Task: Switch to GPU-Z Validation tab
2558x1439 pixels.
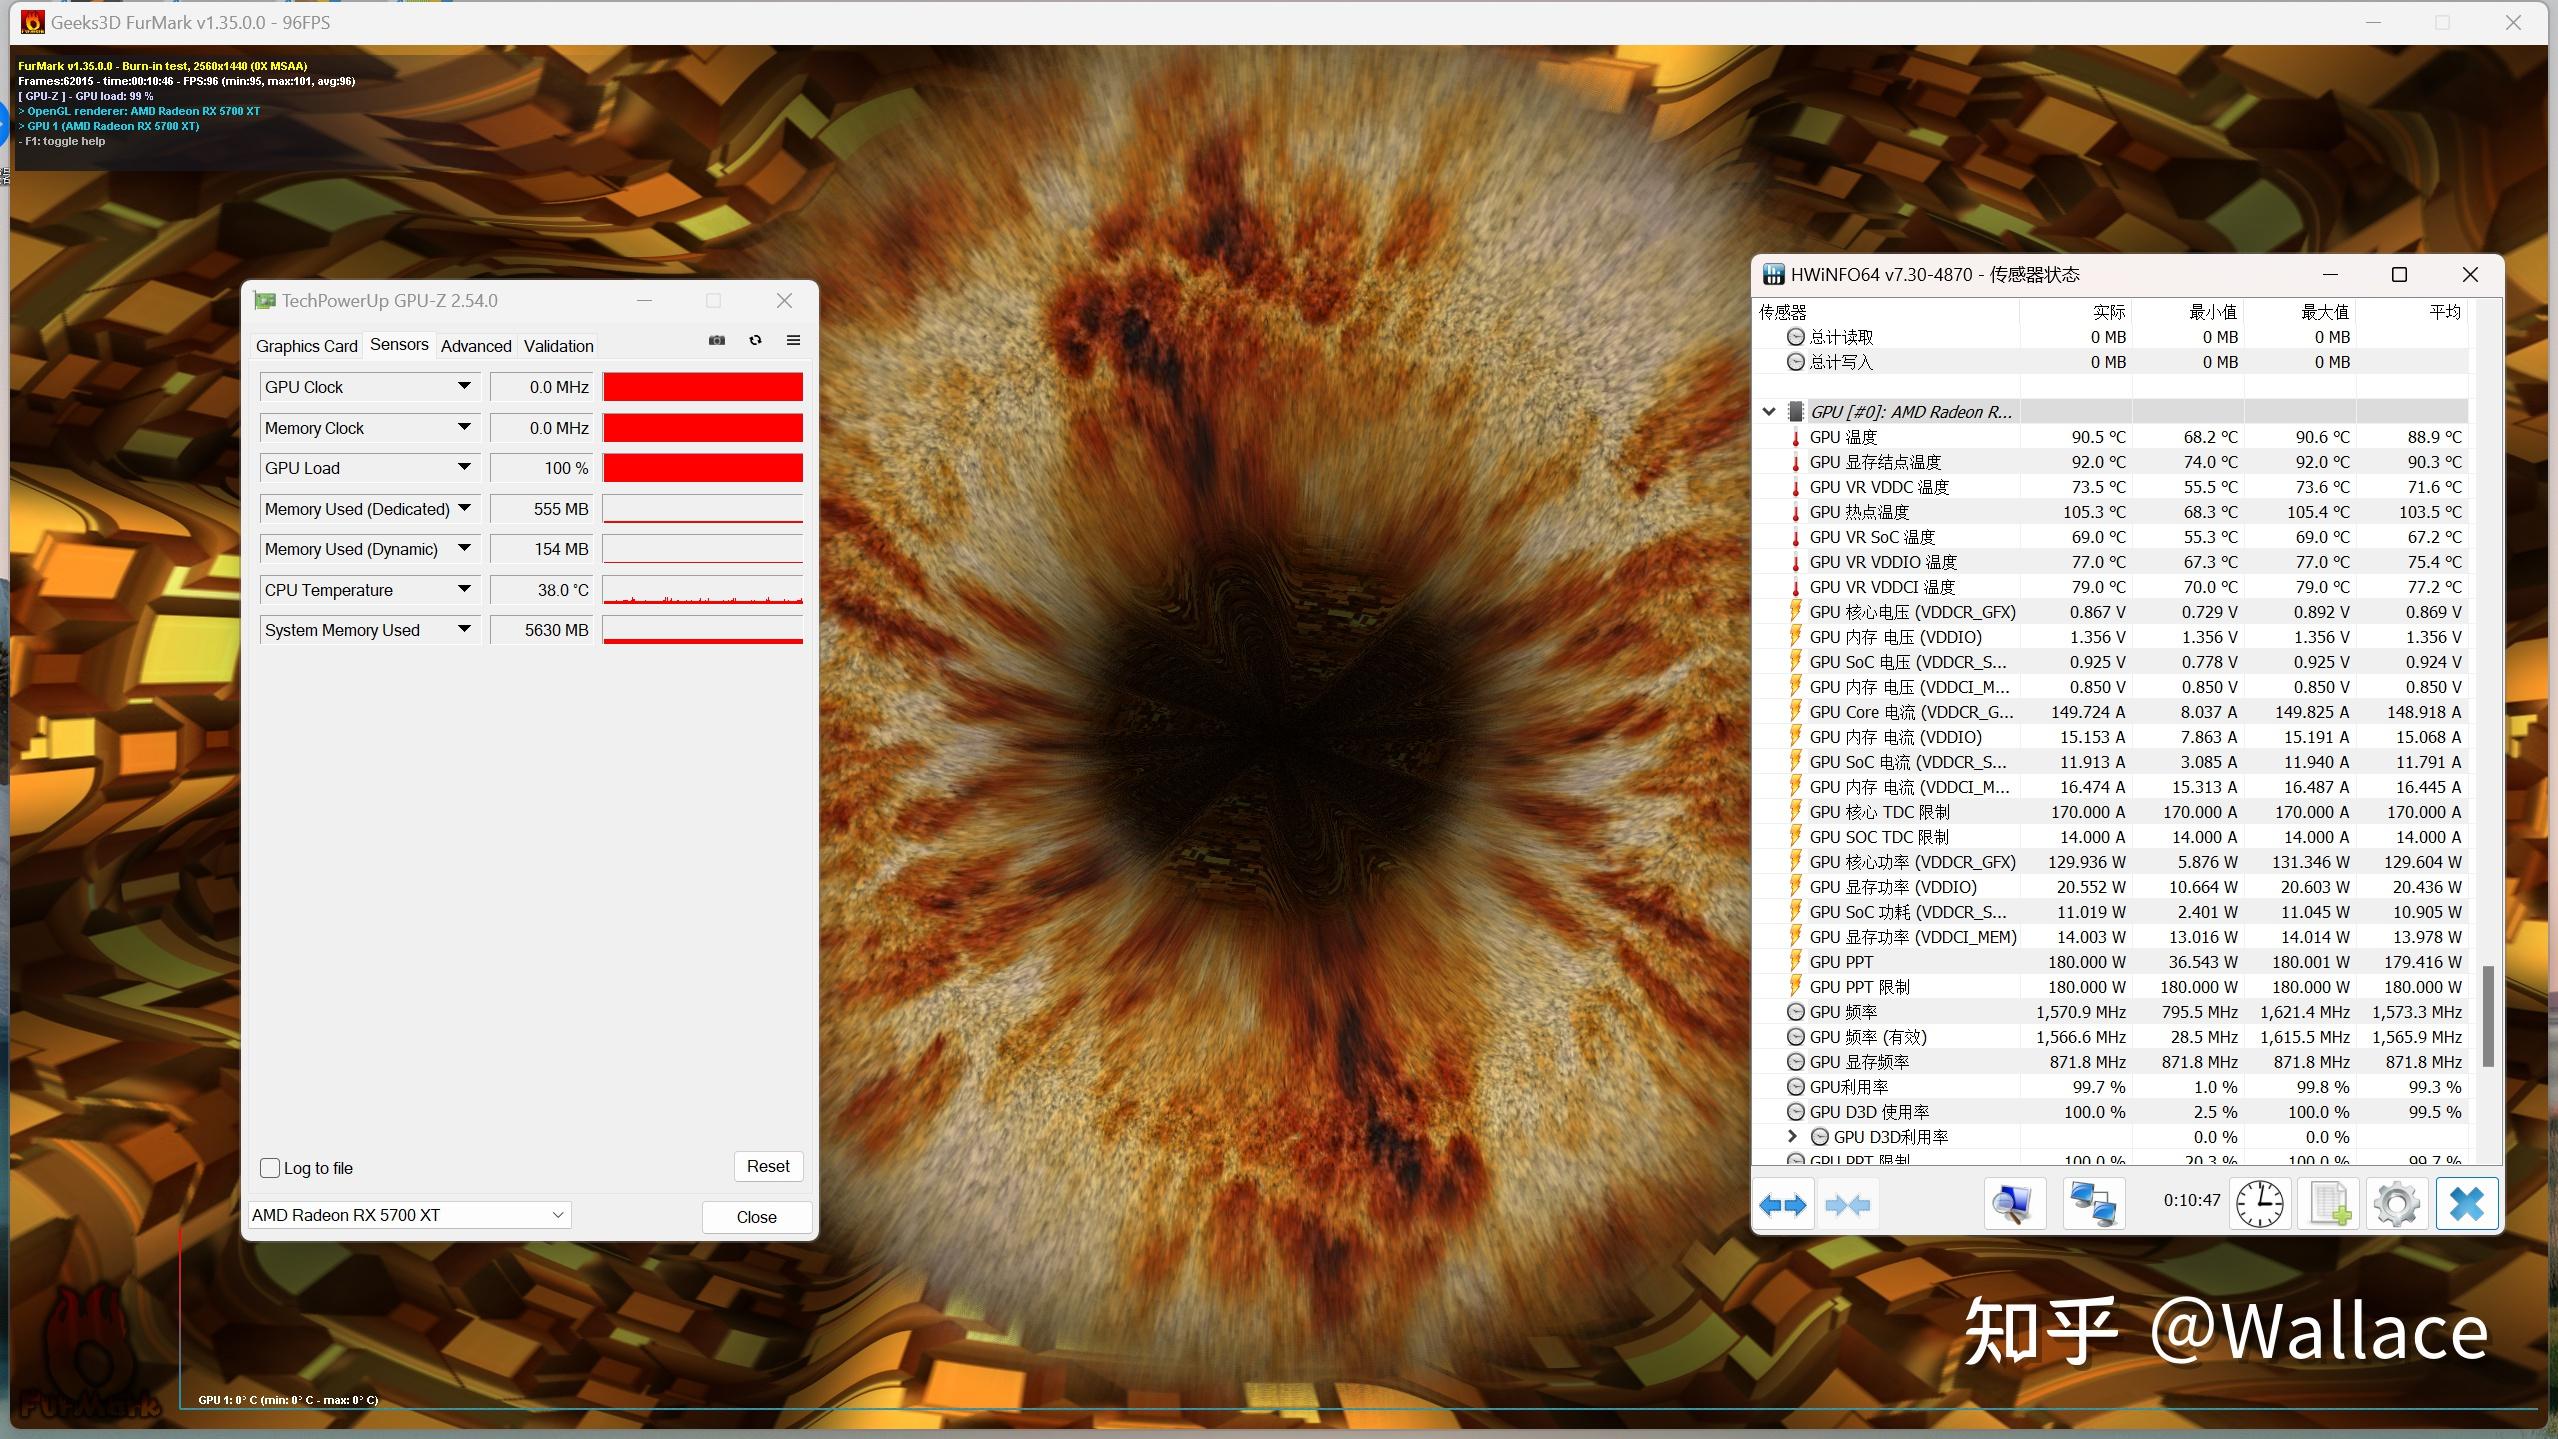Action: coord(559,344)
